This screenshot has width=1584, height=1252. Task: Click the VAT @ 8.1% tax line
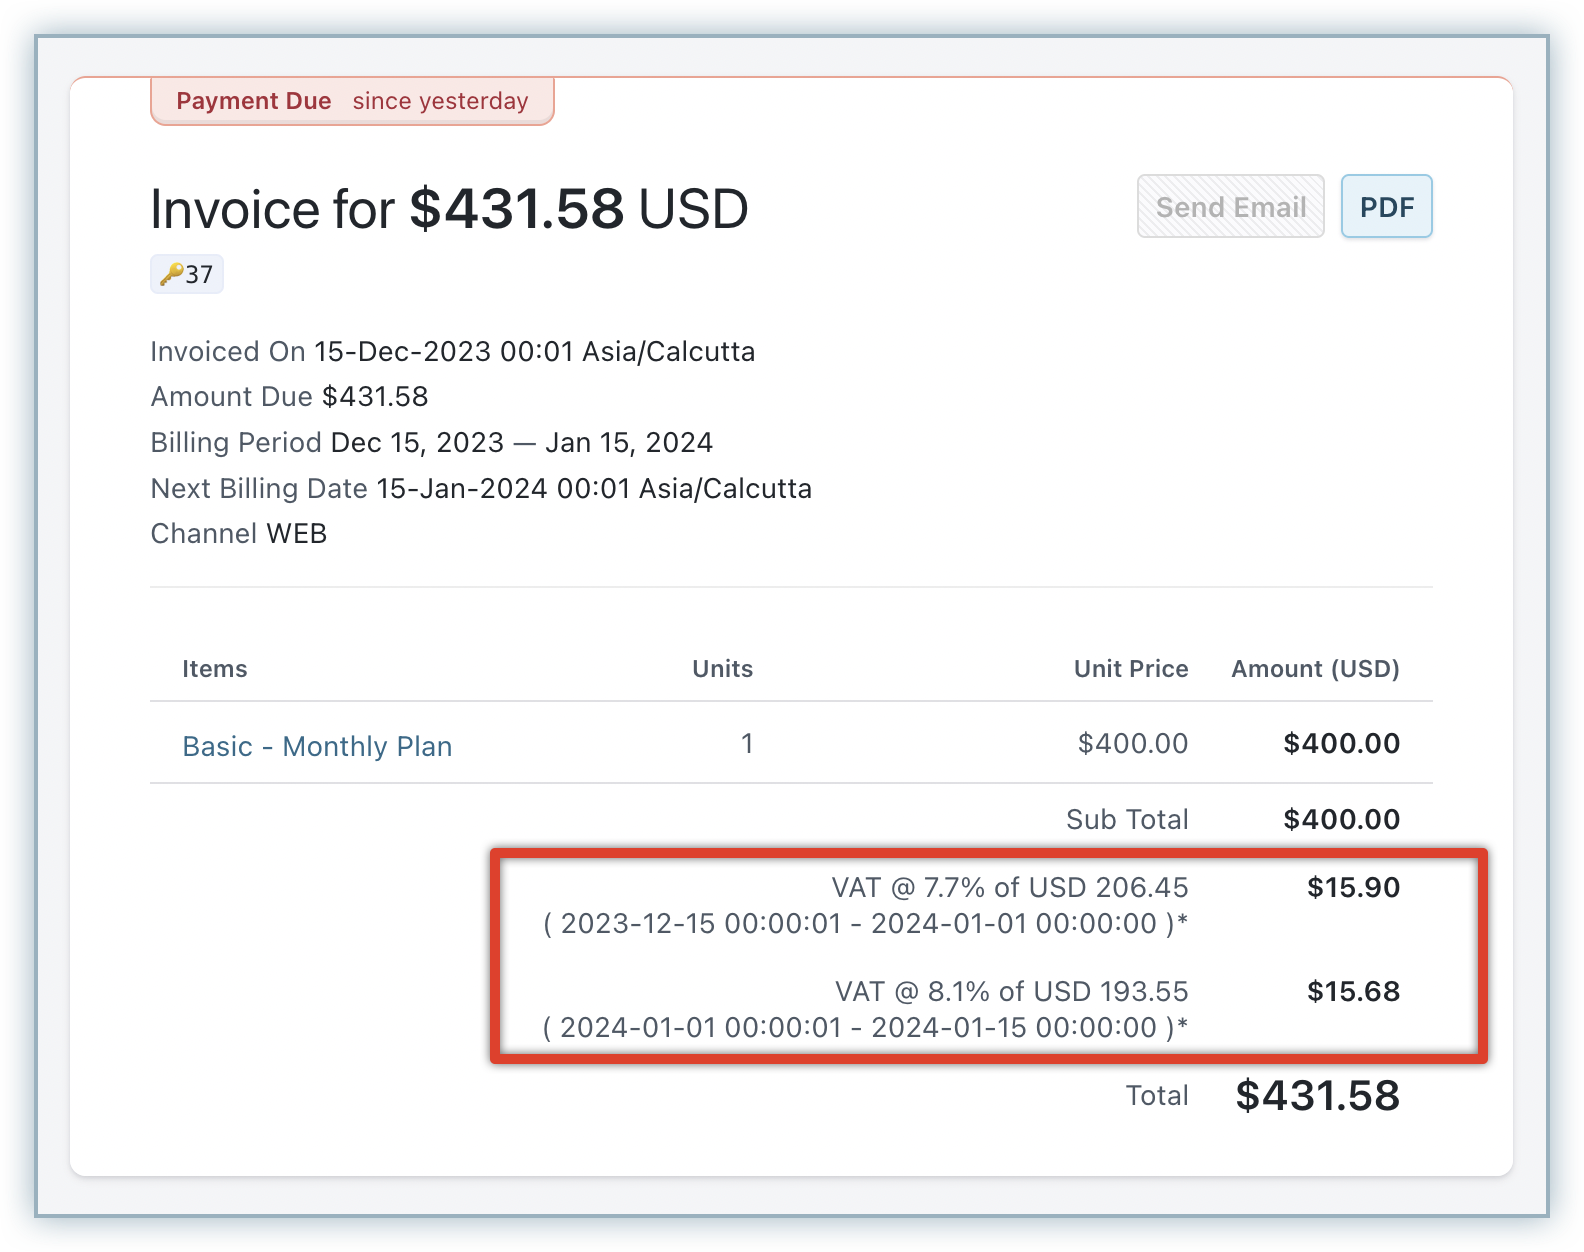(x=1011, y=992)
